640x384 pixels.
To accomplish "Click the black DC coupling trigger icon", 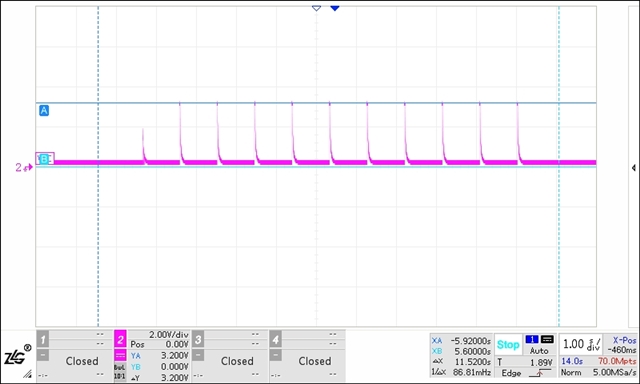I will click(547, 340).
